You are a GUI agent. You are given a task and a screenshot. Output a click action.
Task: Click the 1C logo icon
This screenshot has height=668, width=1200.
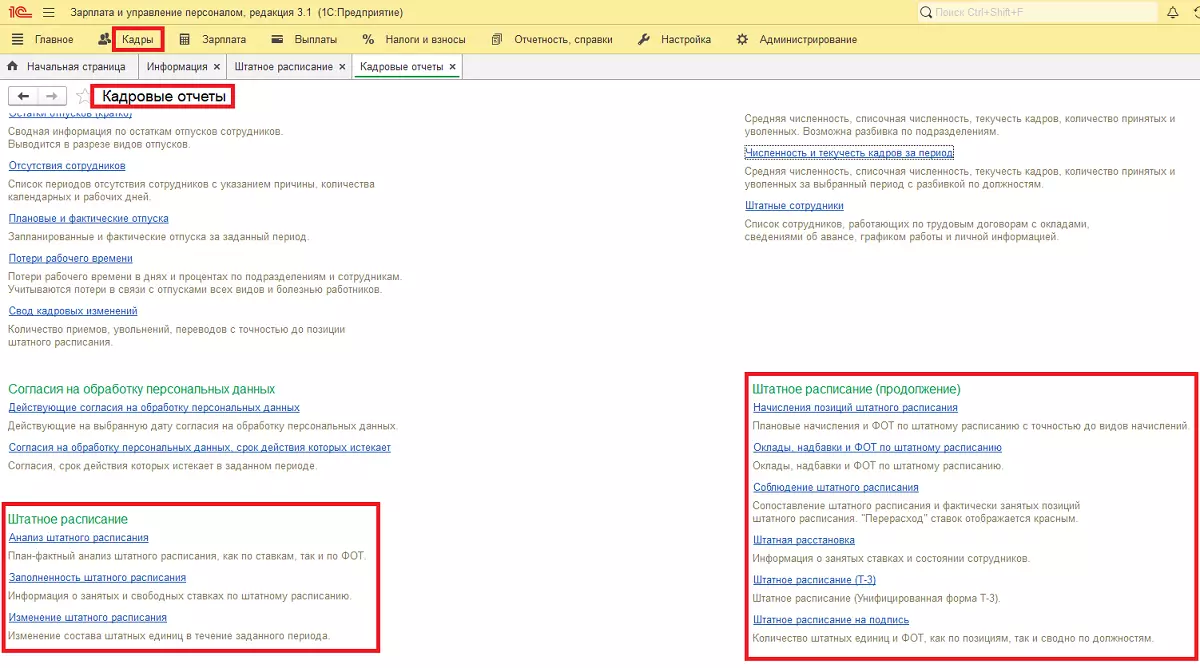[21, 12]
